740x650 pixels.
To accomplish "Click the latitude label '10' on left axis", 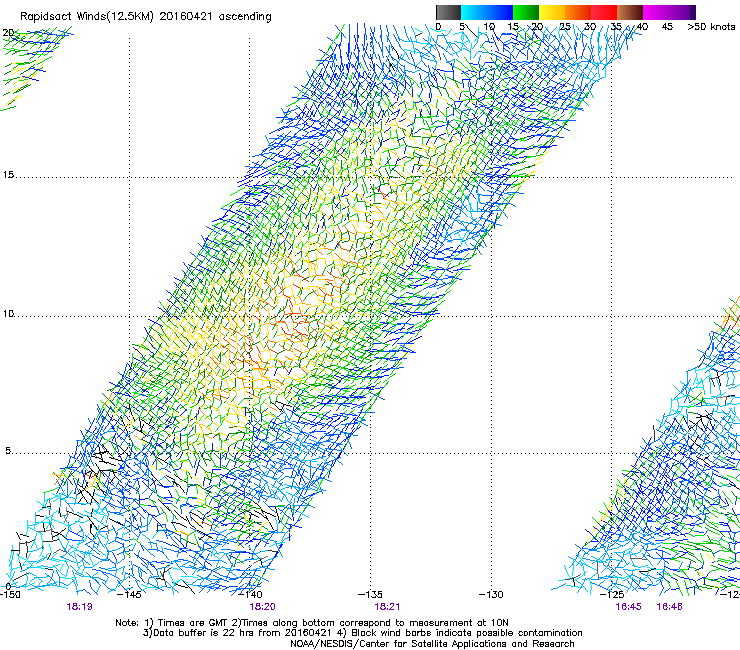I will pyautogui.click(x=8, y=313).
